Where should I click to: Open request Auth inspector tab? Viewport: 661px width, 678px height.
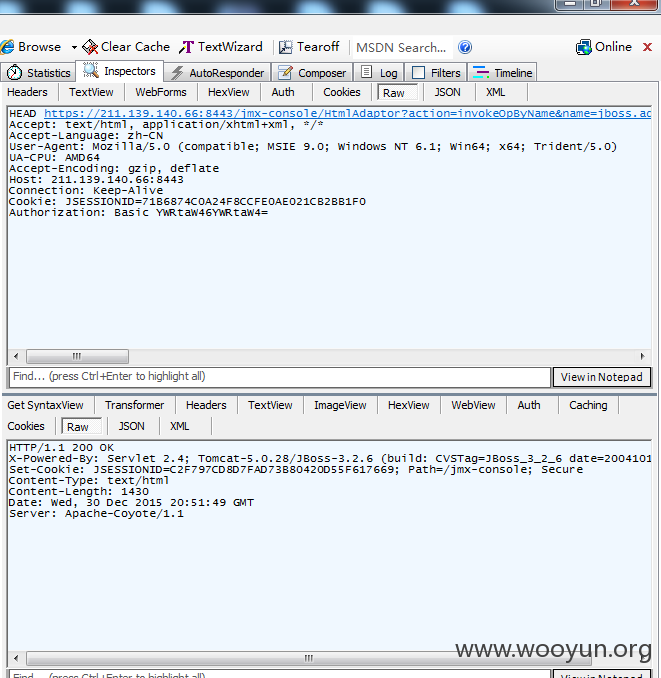[283, 92]
